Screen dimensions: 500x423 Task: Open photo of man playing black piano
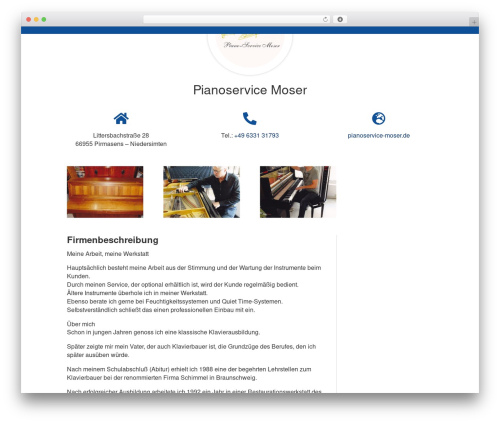pyautogui.click(x=298, y=192)
